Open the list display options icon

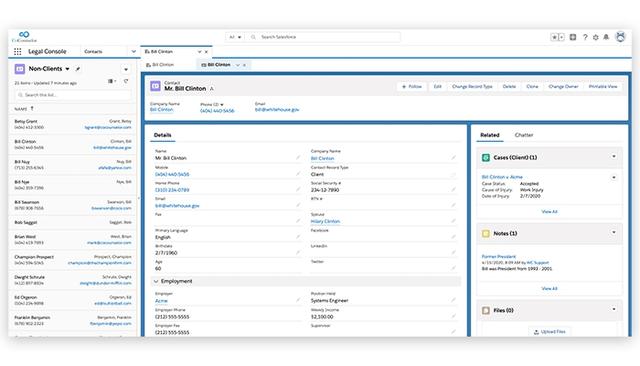tap(112, 81)
